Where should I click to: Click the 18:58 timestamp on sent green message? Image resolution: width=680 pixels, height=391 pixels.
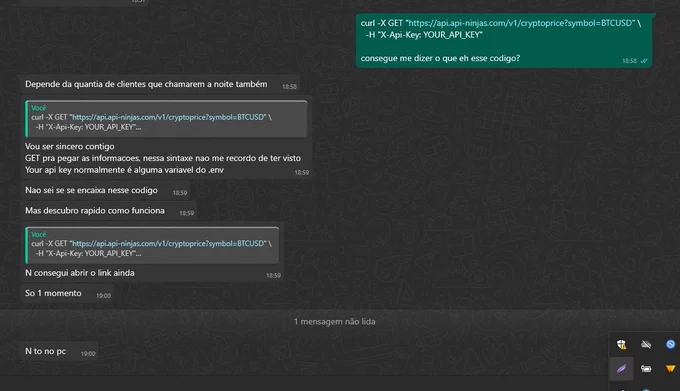pos(629,61)
